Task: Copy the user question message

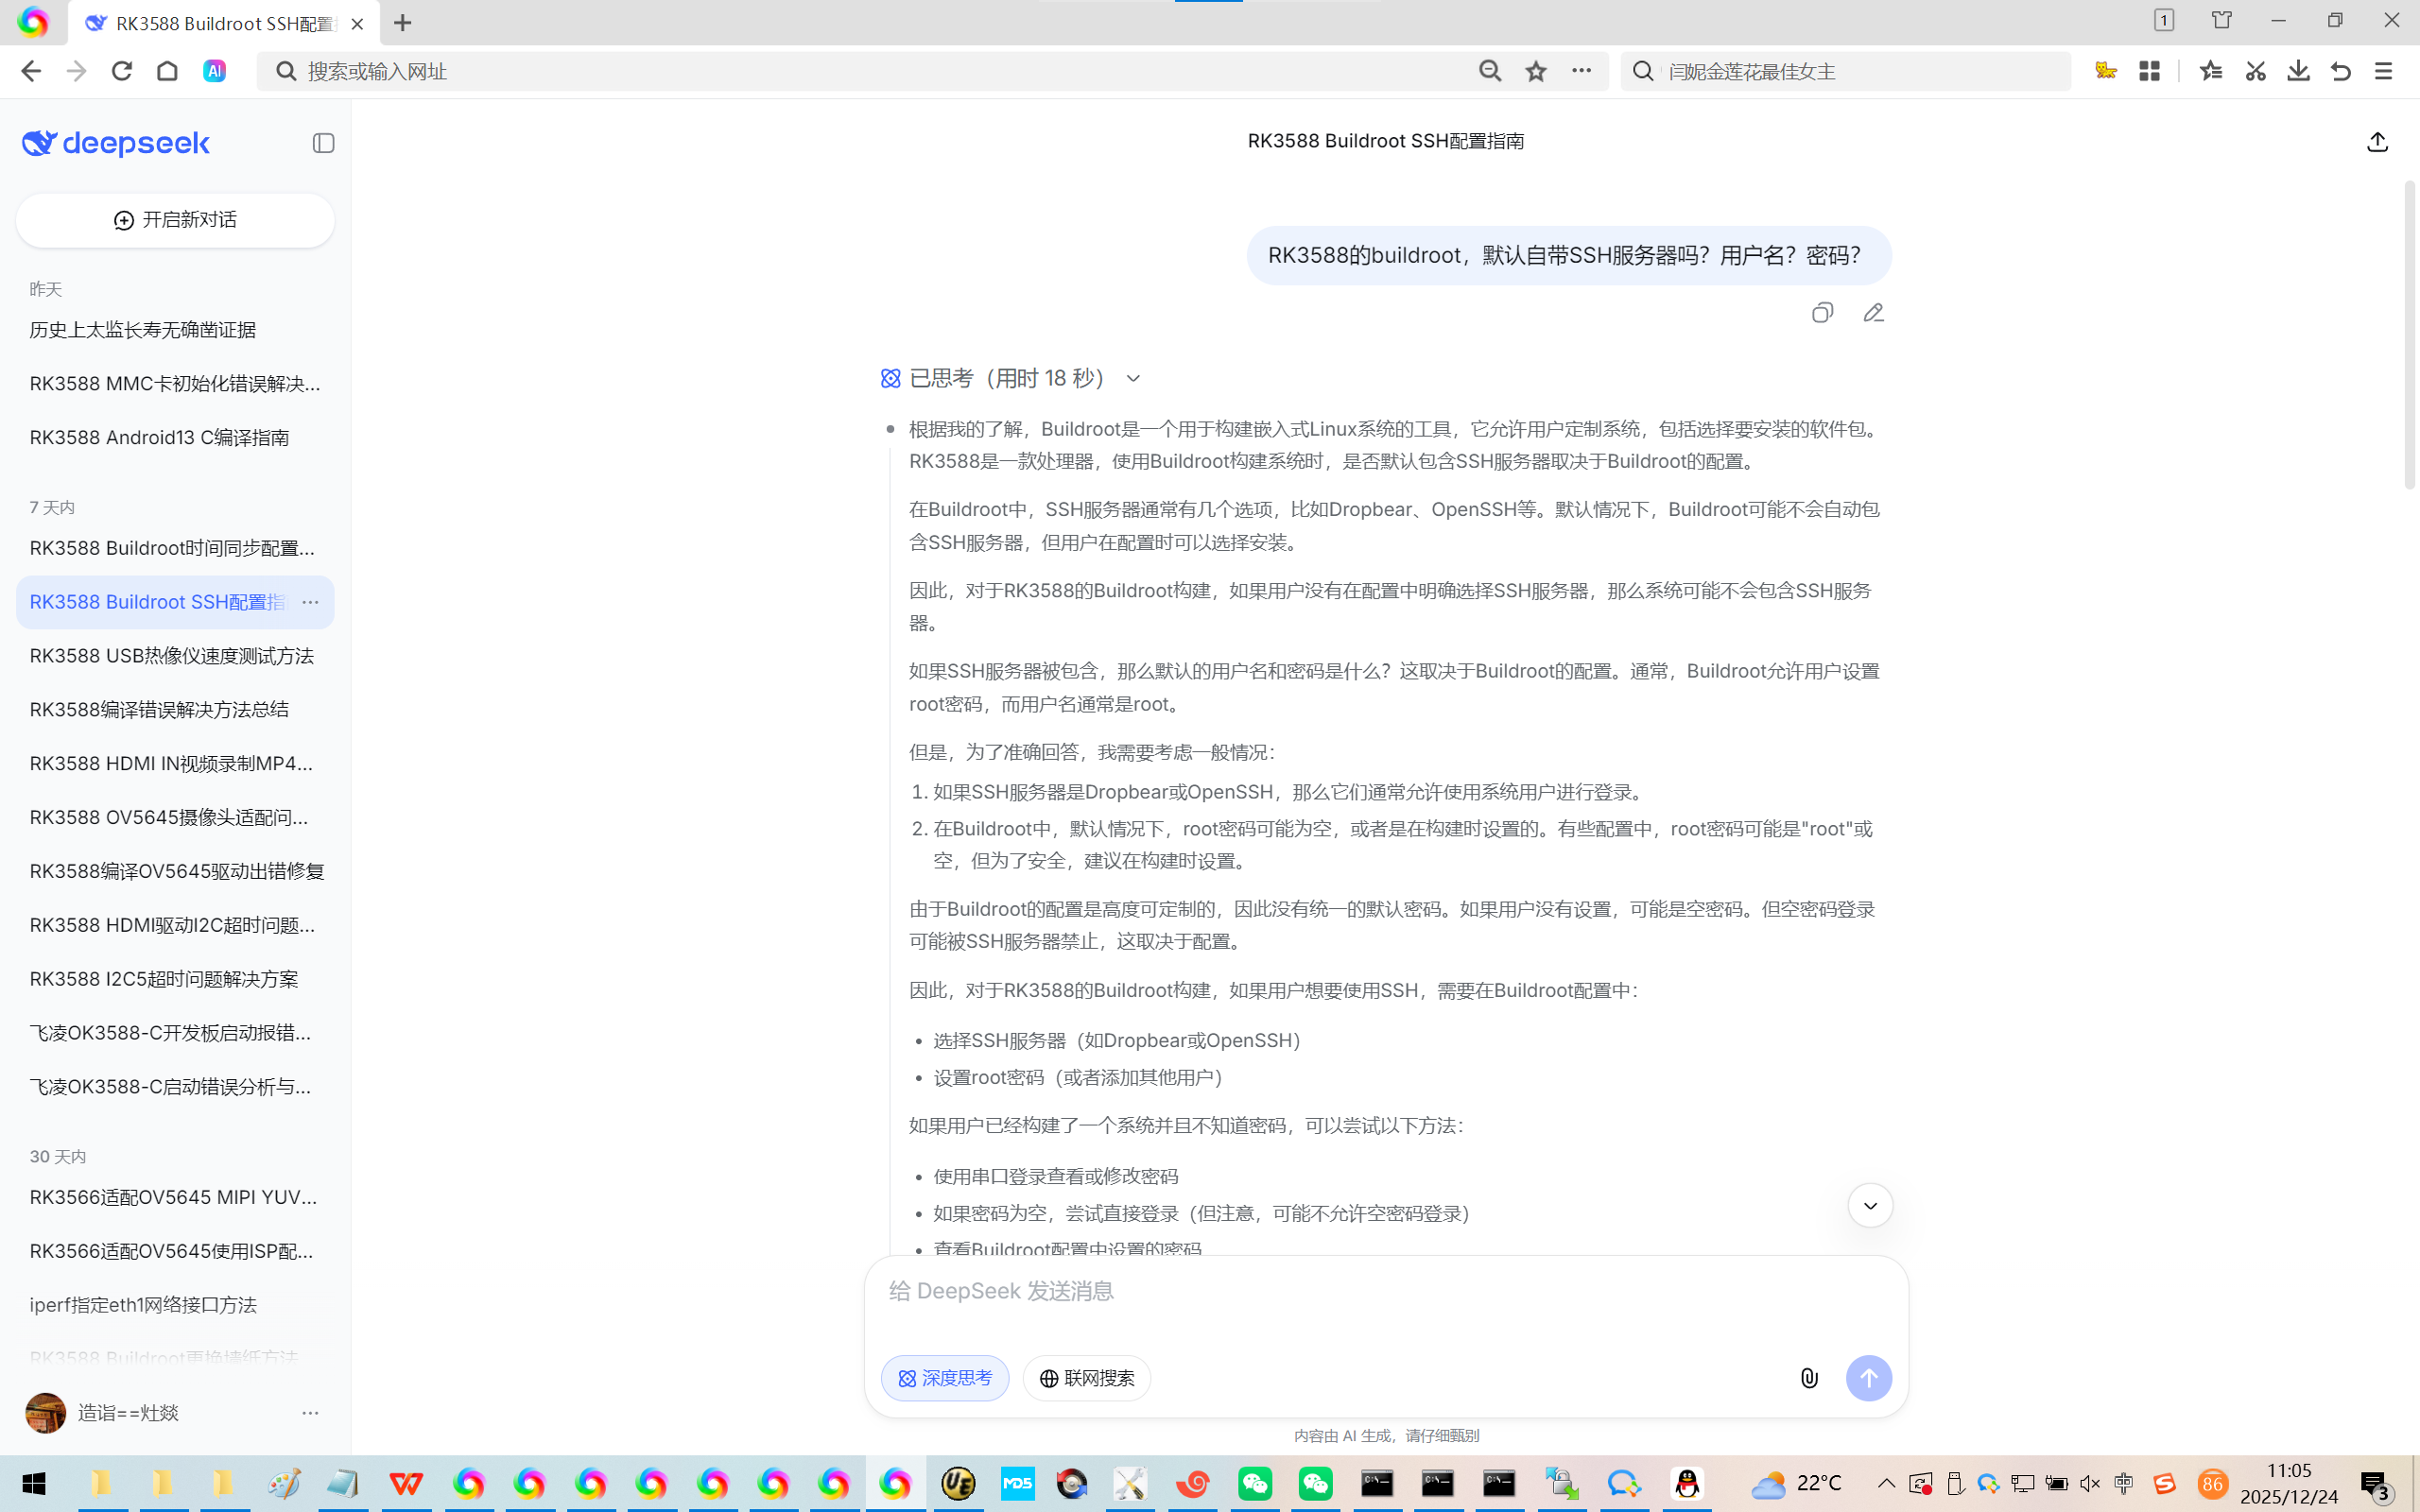Action: click(1822, 313)
